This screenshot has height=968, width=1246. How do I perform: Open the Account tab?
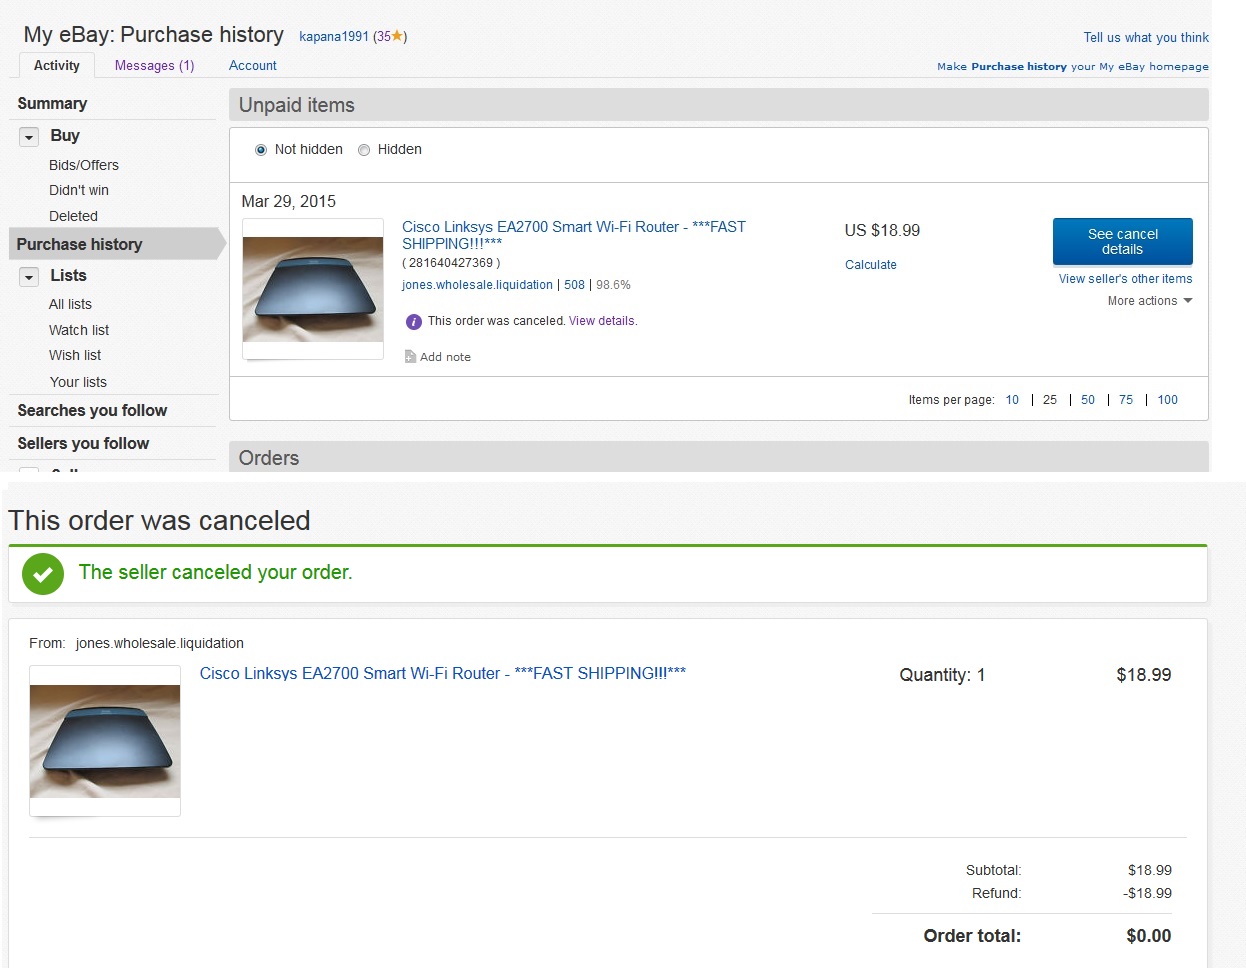[252, 66]
